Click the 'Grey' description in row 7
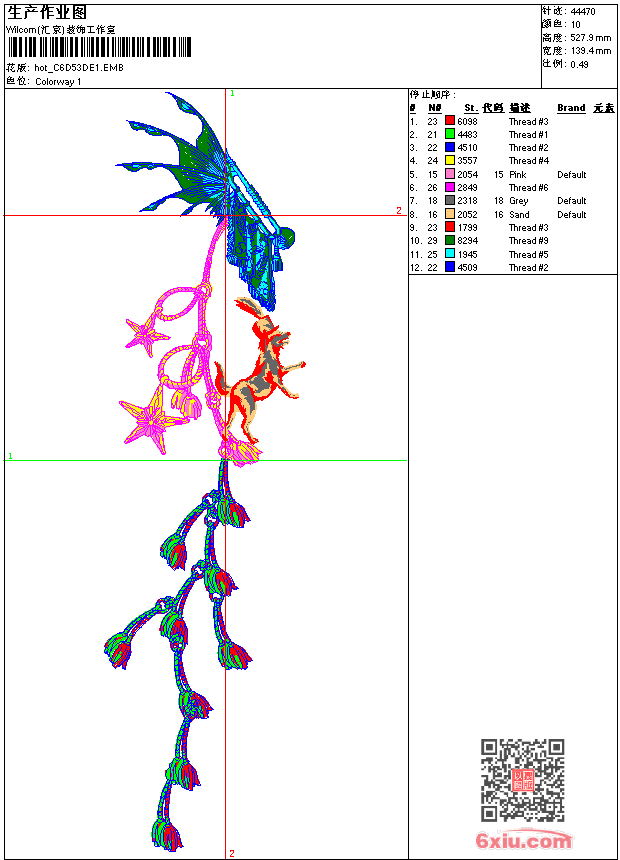The image size is (620, 860). (x=518, y=201)
